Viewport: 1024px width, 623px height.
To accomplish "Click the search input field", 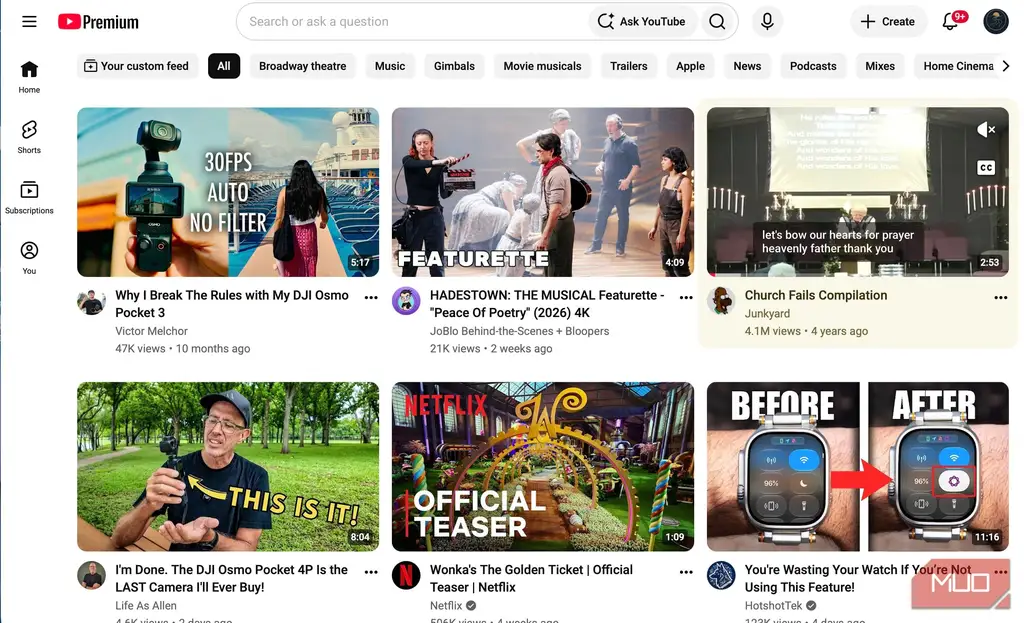I will (415, 22).
